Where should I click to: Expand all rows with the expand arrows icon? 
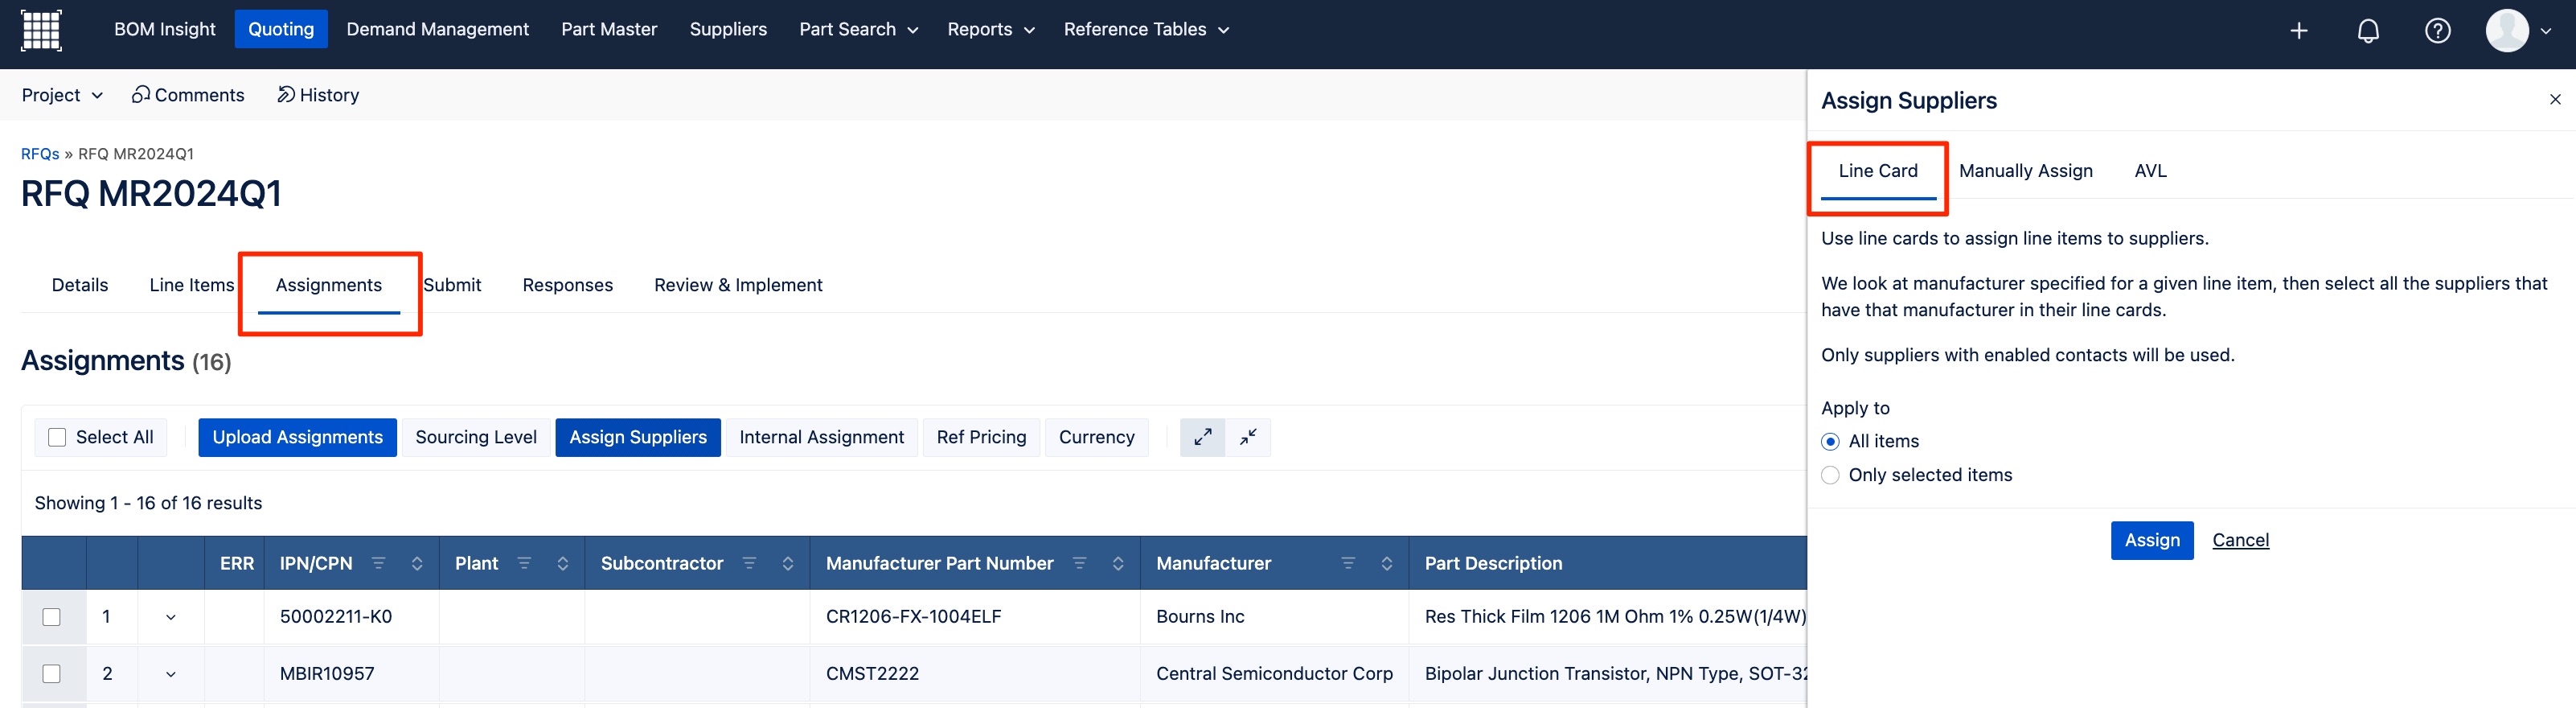[x=1203, y=437]
